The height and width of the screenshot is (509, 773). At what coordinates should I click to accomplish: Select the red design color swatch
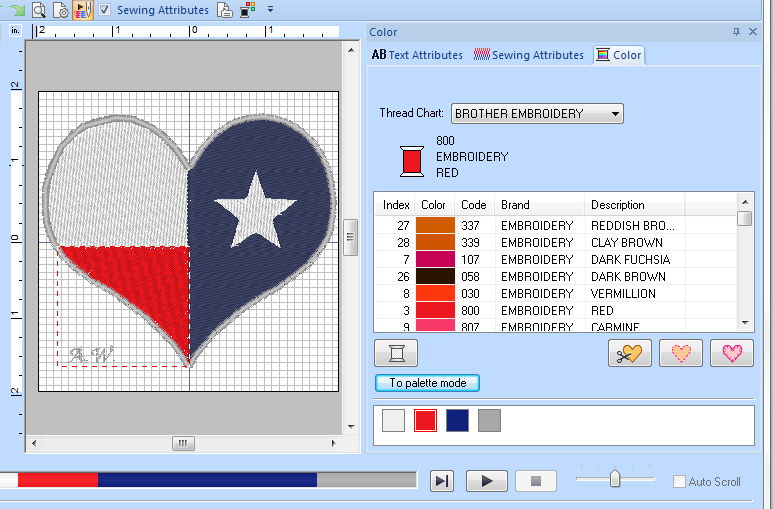point(425,420)
